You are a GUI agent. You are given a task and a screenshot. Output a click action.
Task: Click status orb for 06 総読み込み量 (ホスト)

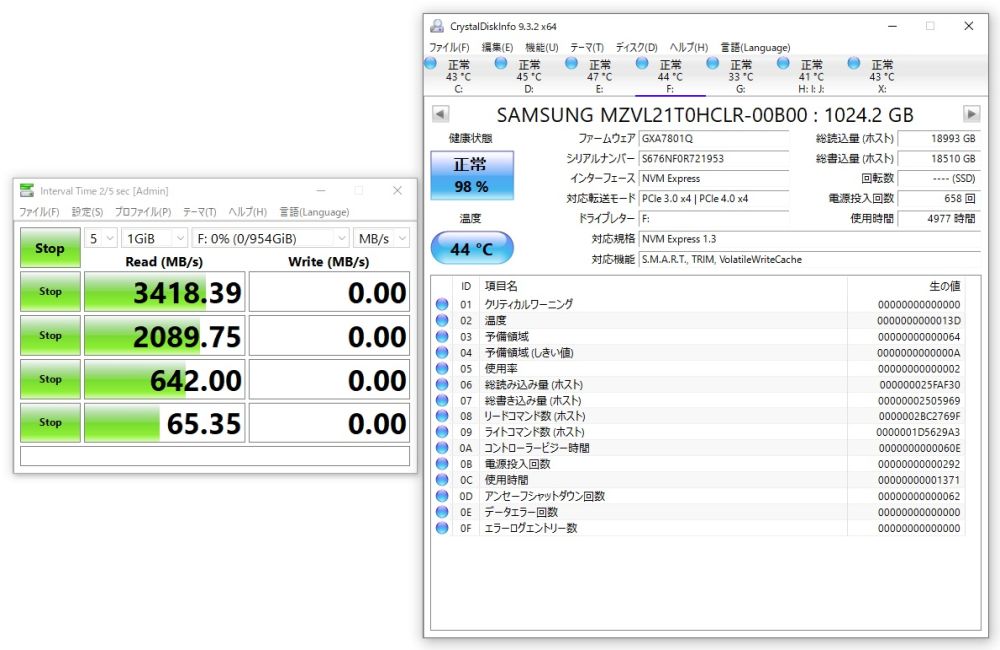[442, 384]
